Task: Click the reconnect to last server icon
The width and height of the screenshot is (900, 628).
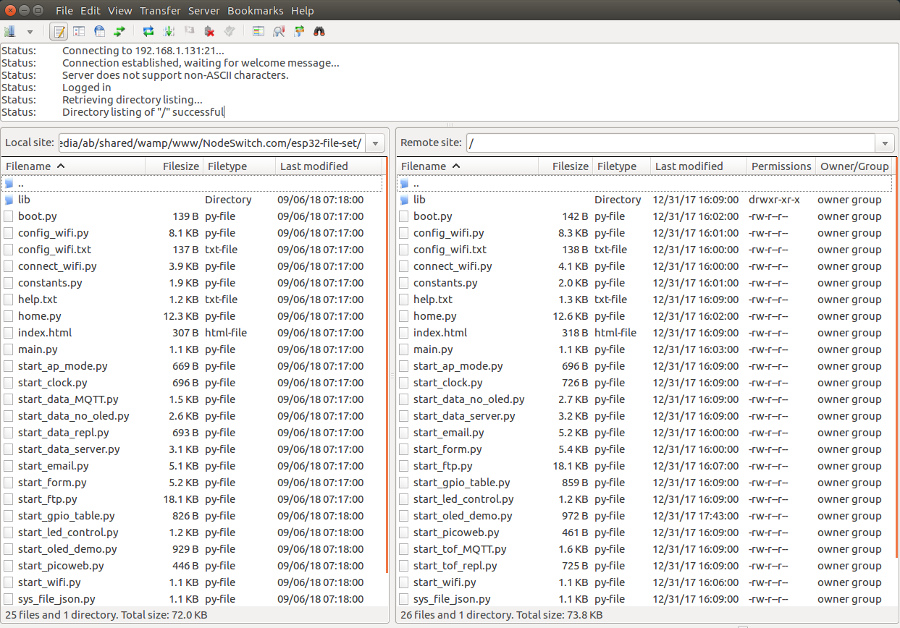Action: (x=229, y=32)
